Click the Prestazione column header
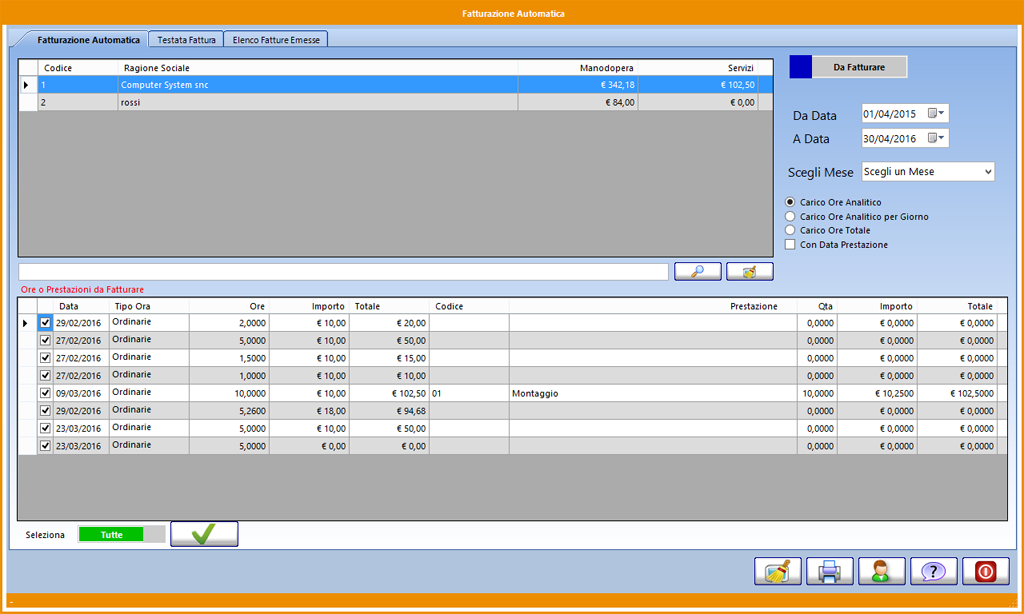This screenshot has width=1024, height=614. pos(653,306)
